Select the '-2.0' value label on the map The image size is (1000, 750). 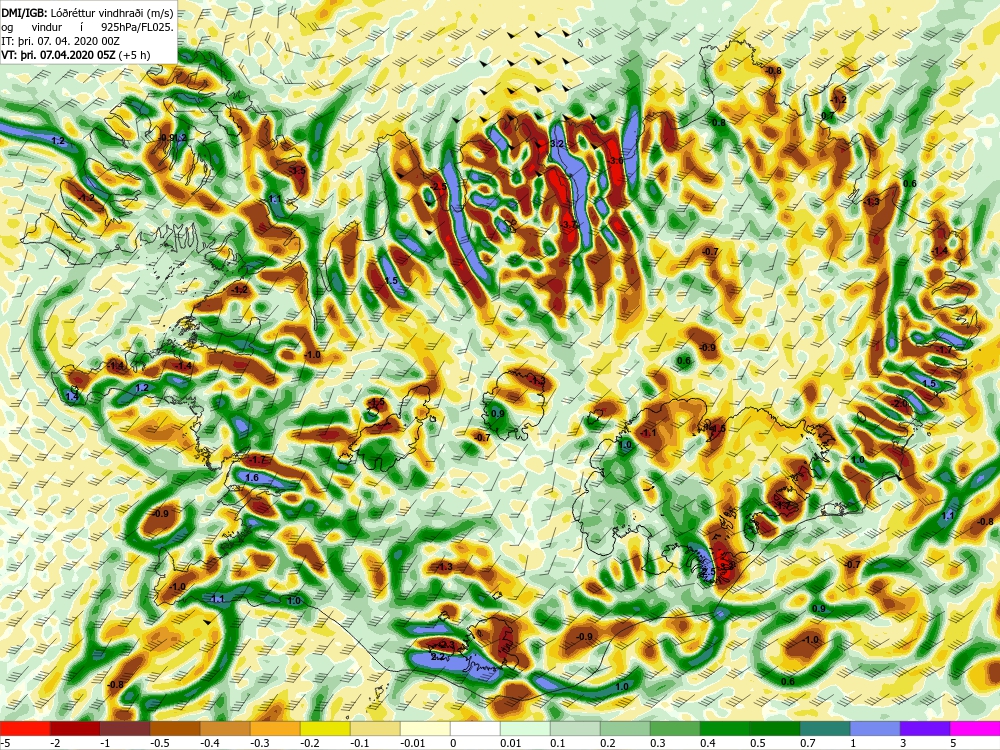click(899, 404)
